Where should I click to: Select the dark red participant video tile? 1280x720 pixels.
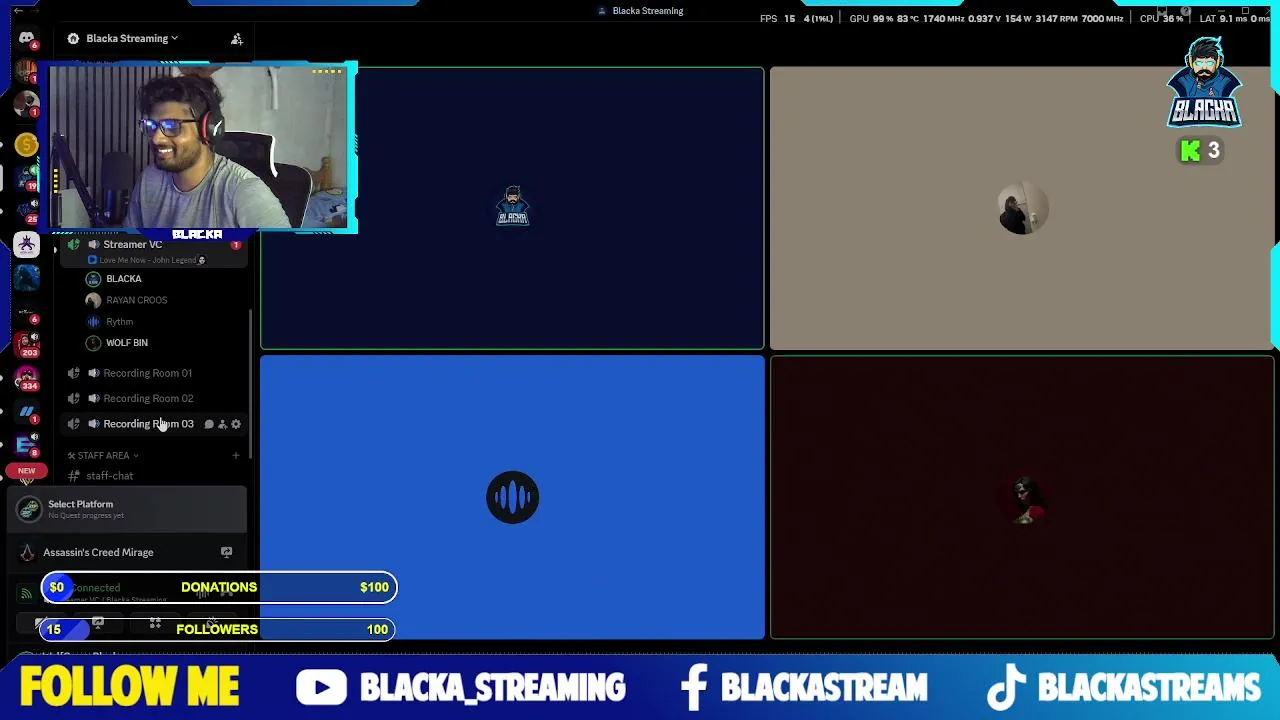[x=1022, y=497]
